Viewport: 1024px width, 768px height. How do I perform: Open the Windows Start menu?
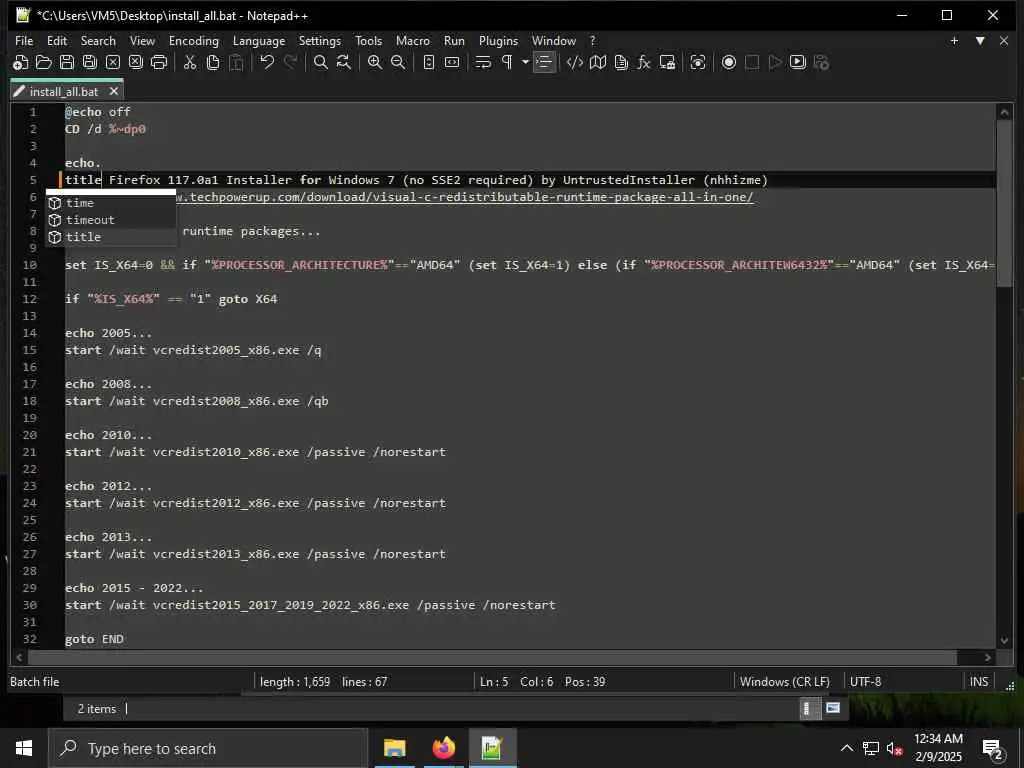coord(24,748)
